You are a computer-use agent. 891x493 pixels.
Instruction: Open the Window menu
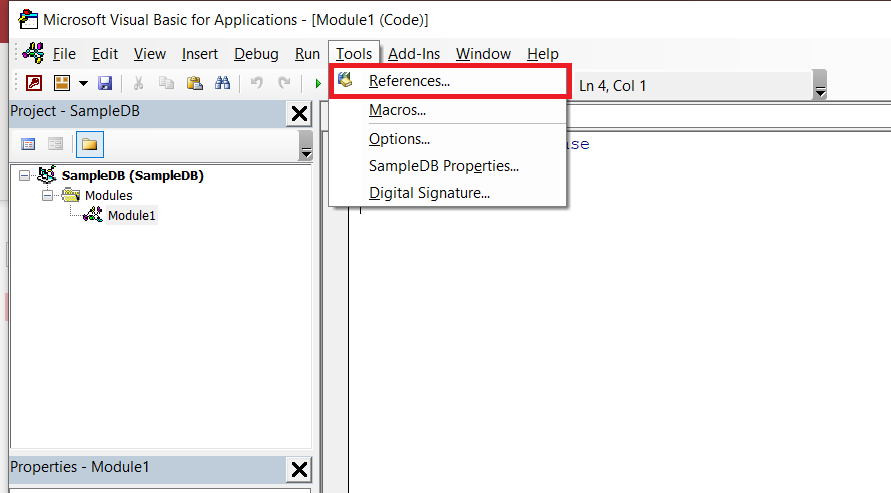click(483, 54)
